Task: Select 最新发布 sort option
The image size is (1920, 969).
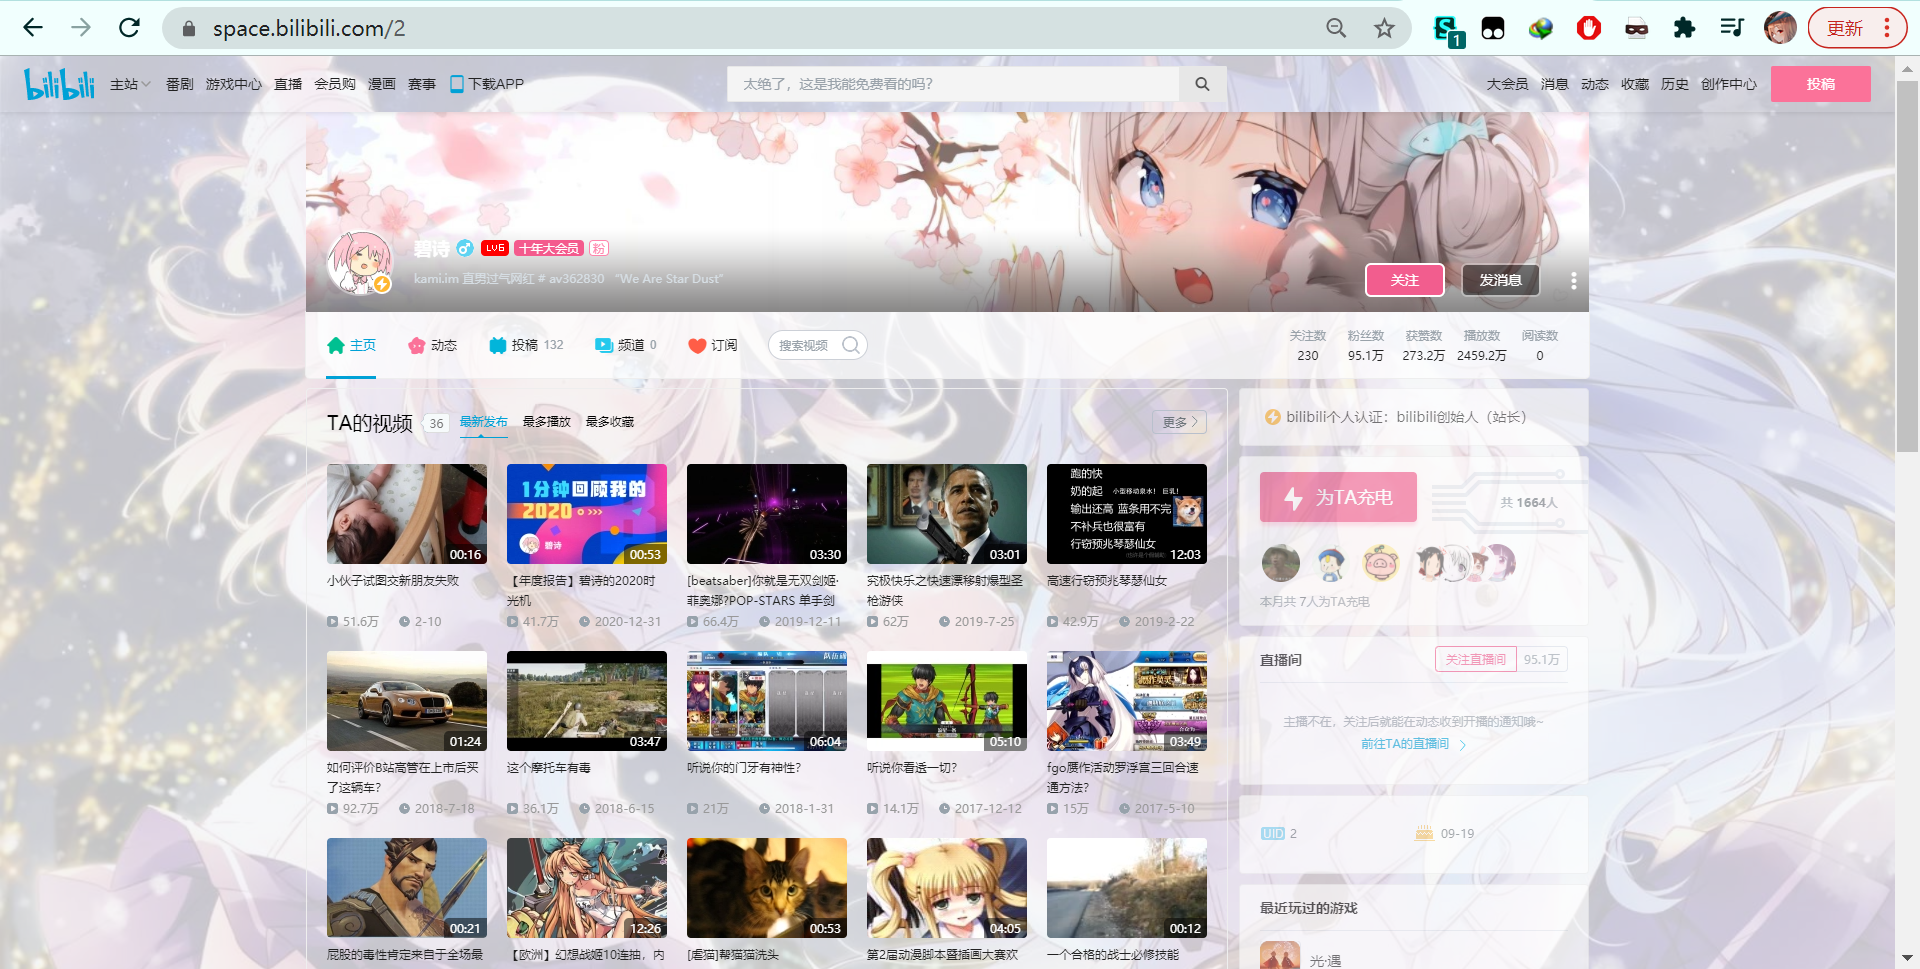Action: (484, 422)
